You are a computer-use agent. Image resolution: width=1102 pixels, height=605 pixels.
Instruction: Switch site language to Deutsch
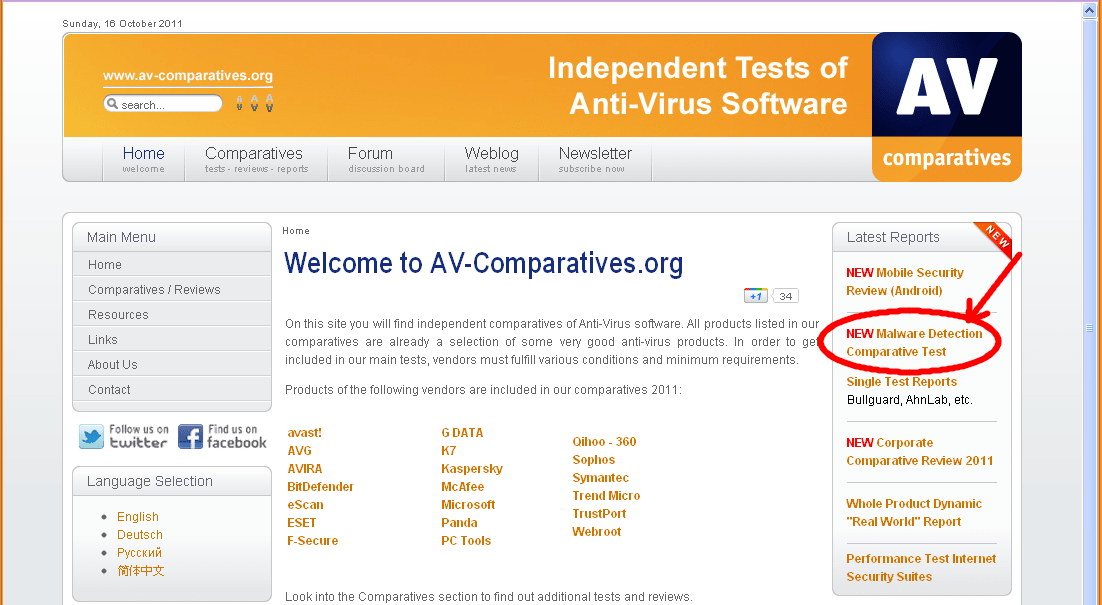point(140,535)
